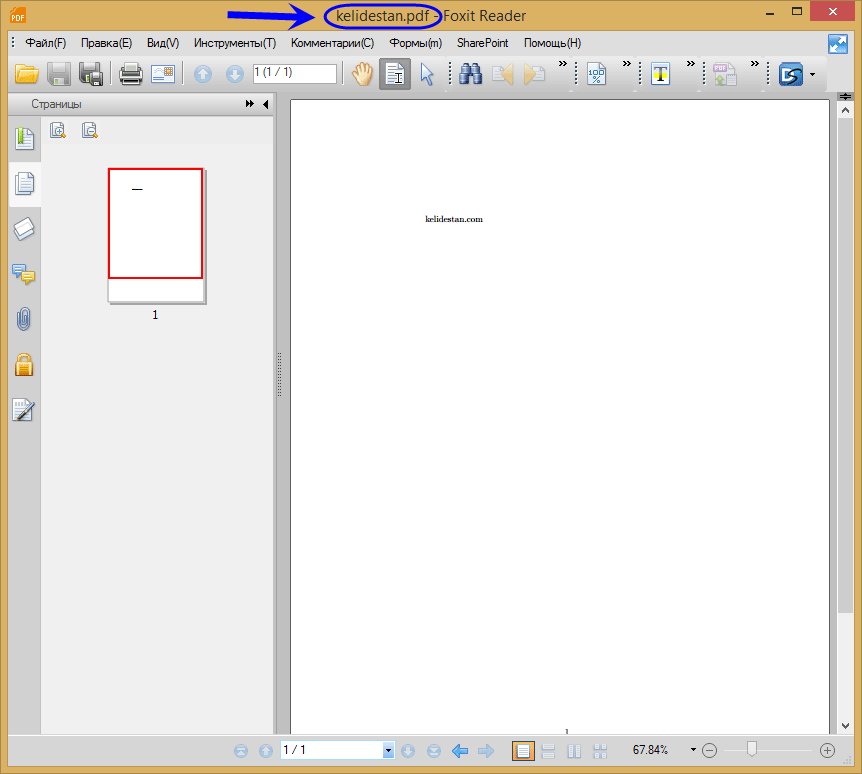The width and height of the screenshot is (862, 774).
Task: Open the Security lock panel
Action: 24,364
